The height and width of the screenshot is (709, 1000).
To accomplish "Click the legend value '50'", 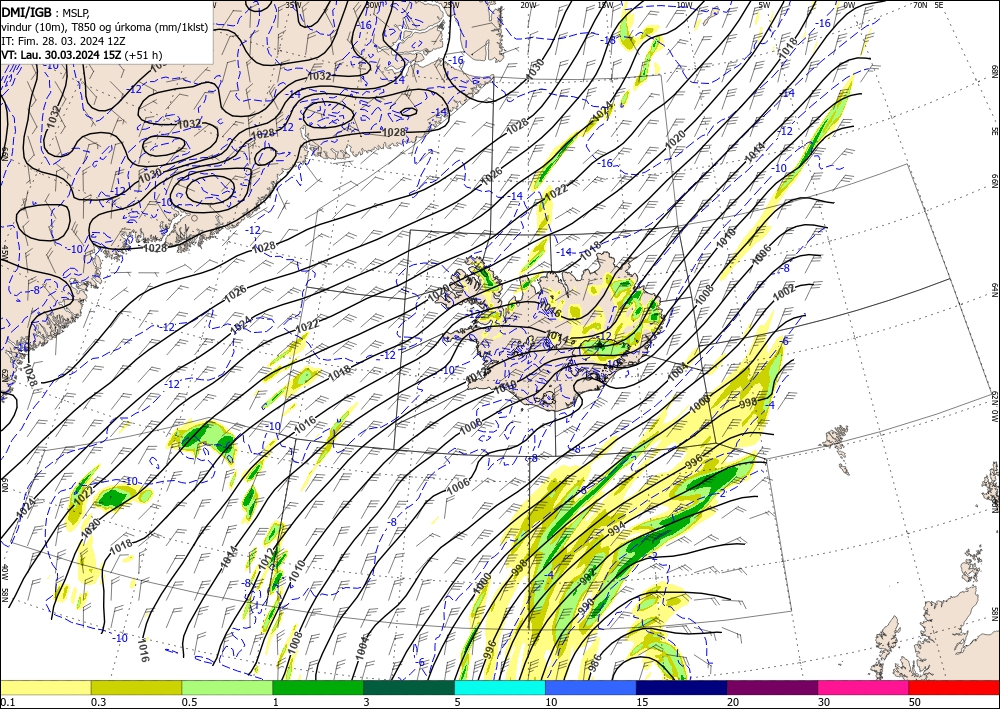I will point(915,702).
